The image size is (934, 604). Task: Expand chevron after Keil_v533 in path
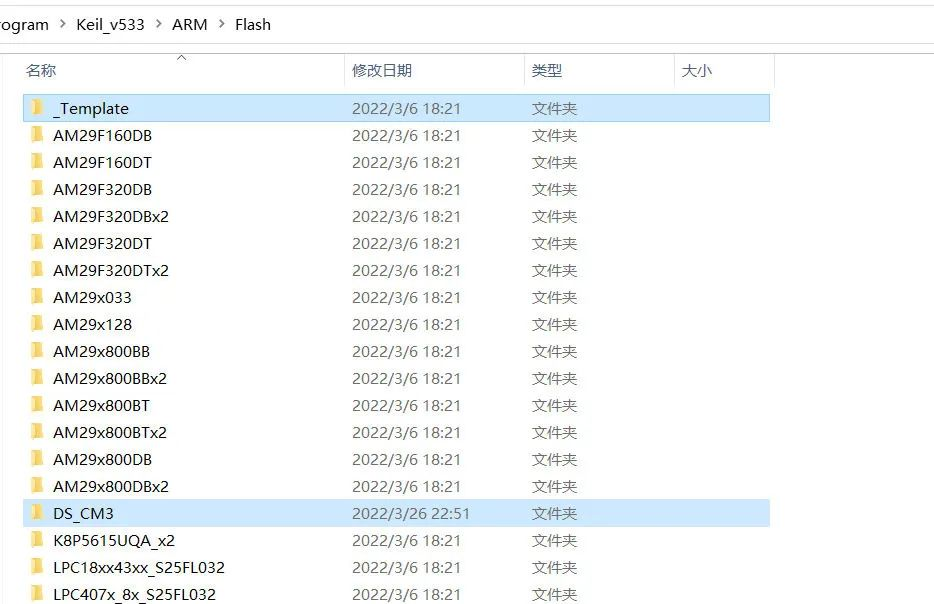pos(158,24)
